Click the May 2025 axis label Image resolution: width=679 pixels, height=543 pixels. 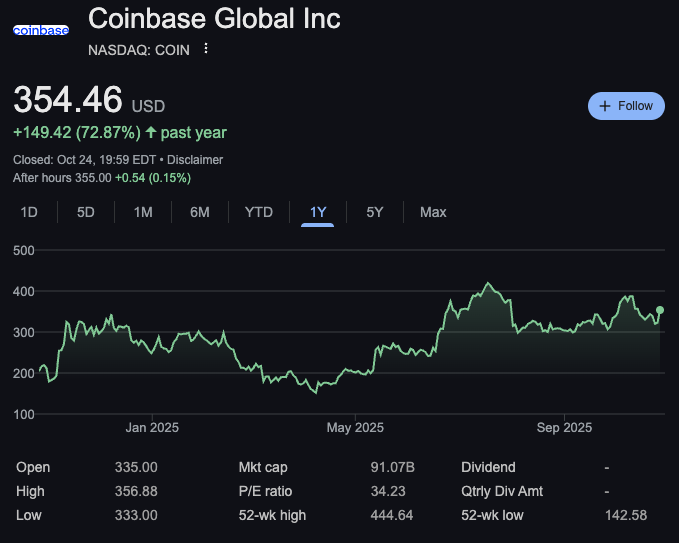point(355,428)
